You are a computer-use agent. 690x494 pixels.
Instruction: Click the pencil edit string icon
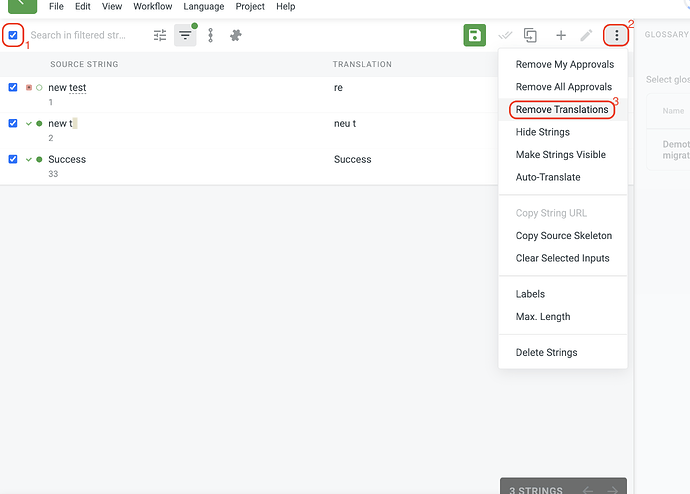coord(586,35)
